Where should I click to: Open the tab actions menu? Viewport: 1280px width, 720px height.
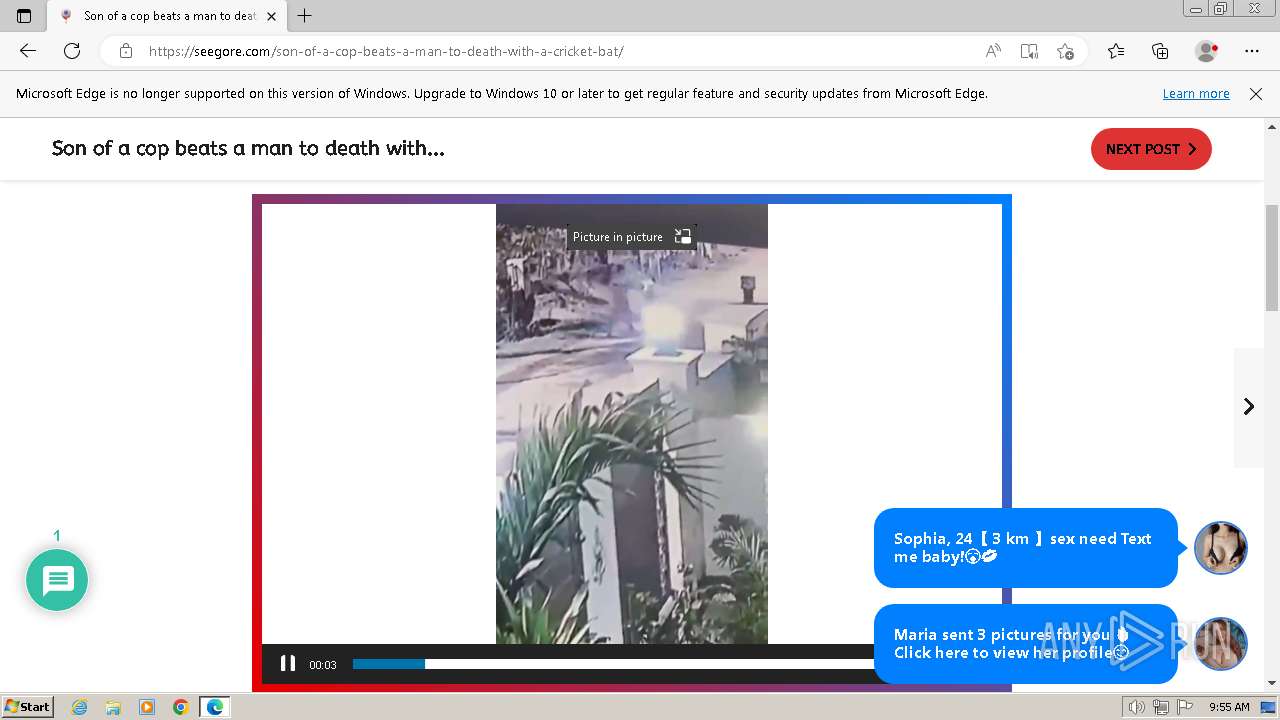click(x=24, y=16)
